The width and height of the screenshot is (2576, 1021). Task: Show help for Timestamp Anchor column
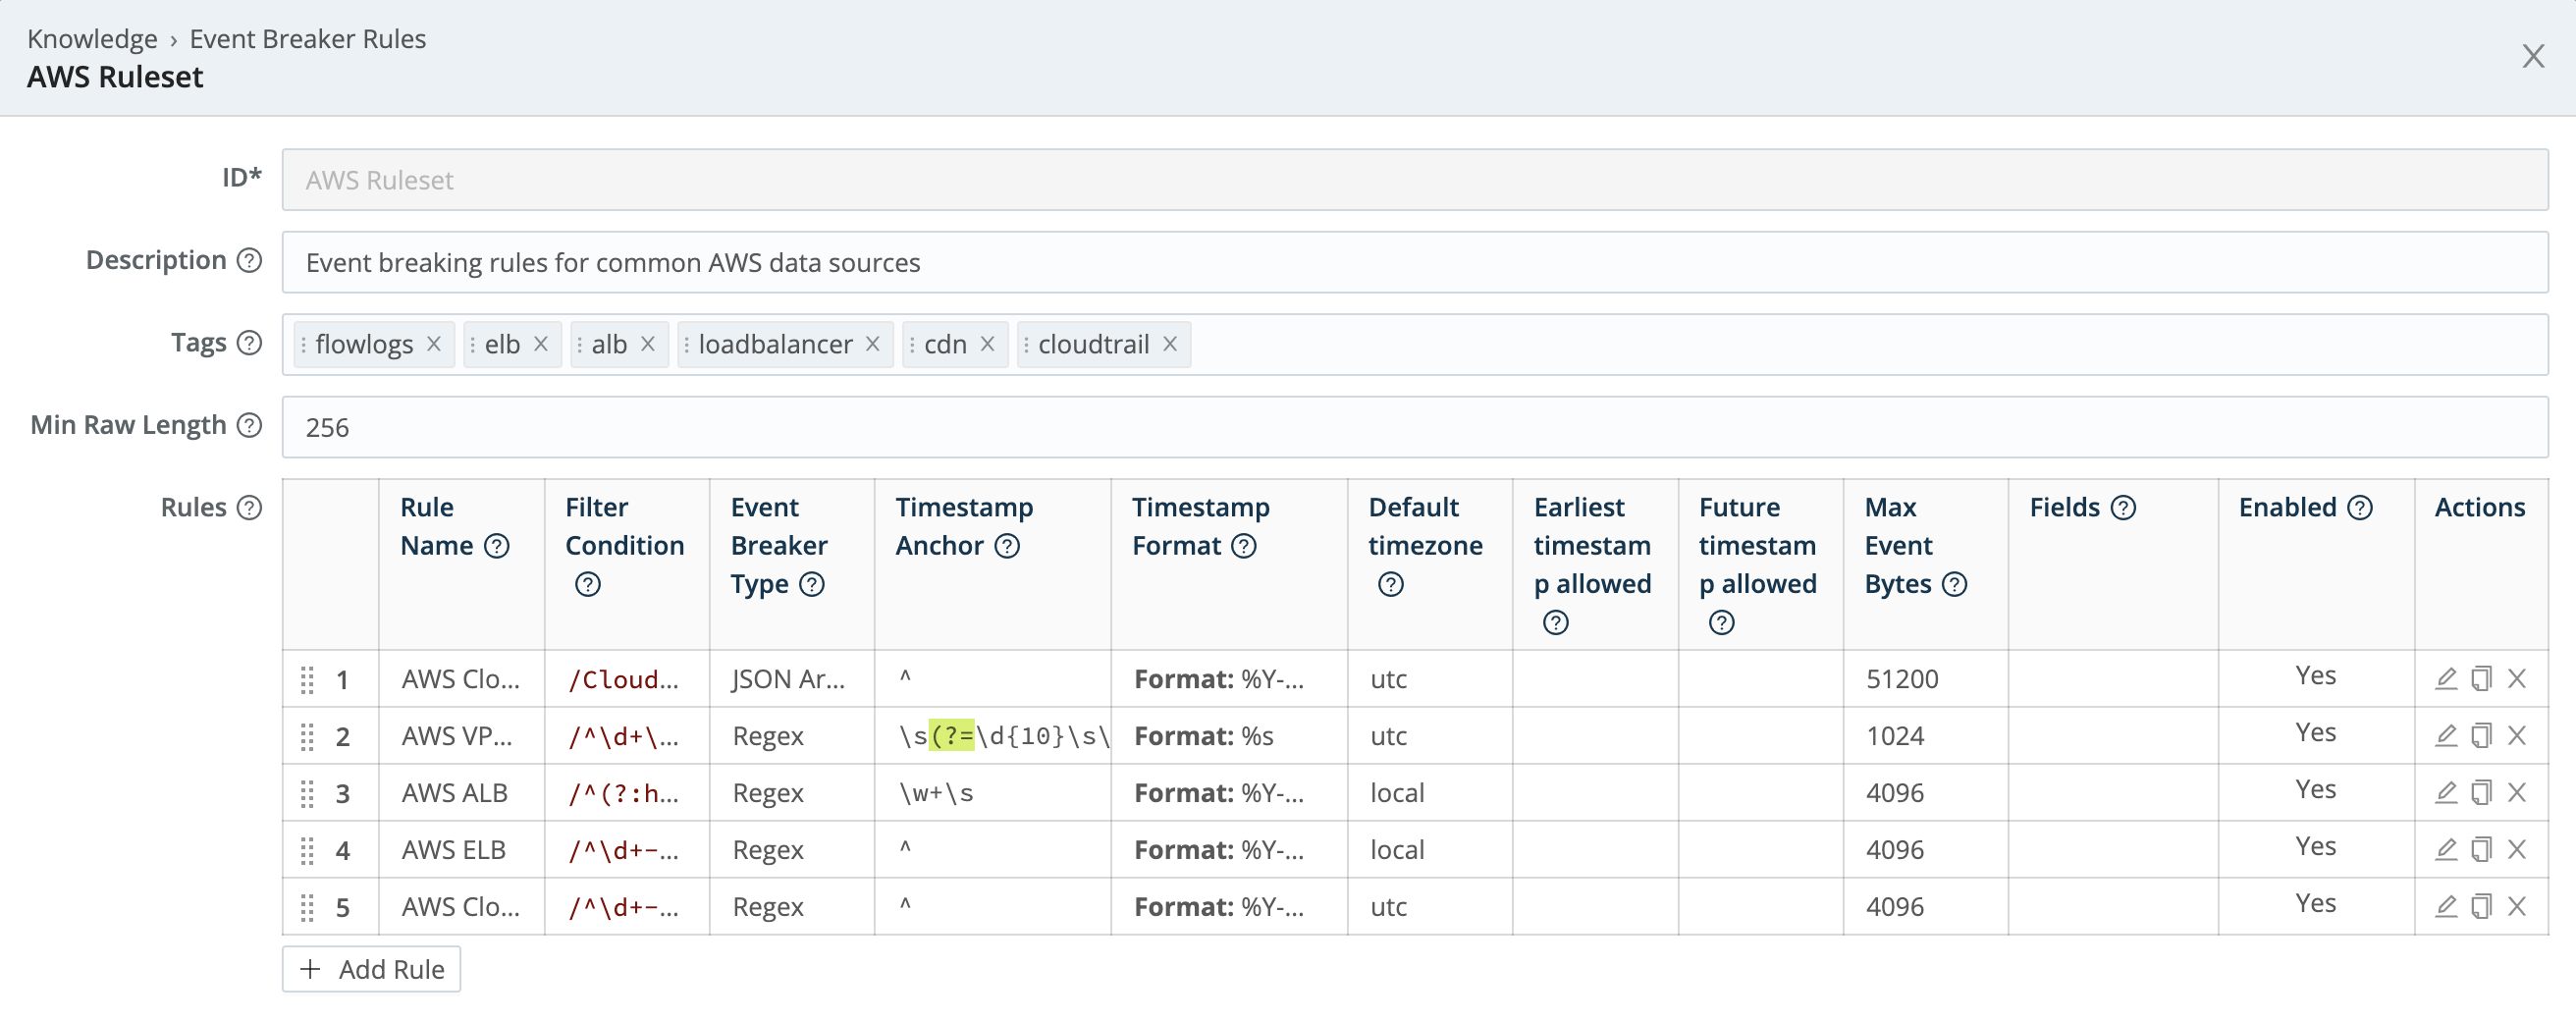click(1008, 545)
